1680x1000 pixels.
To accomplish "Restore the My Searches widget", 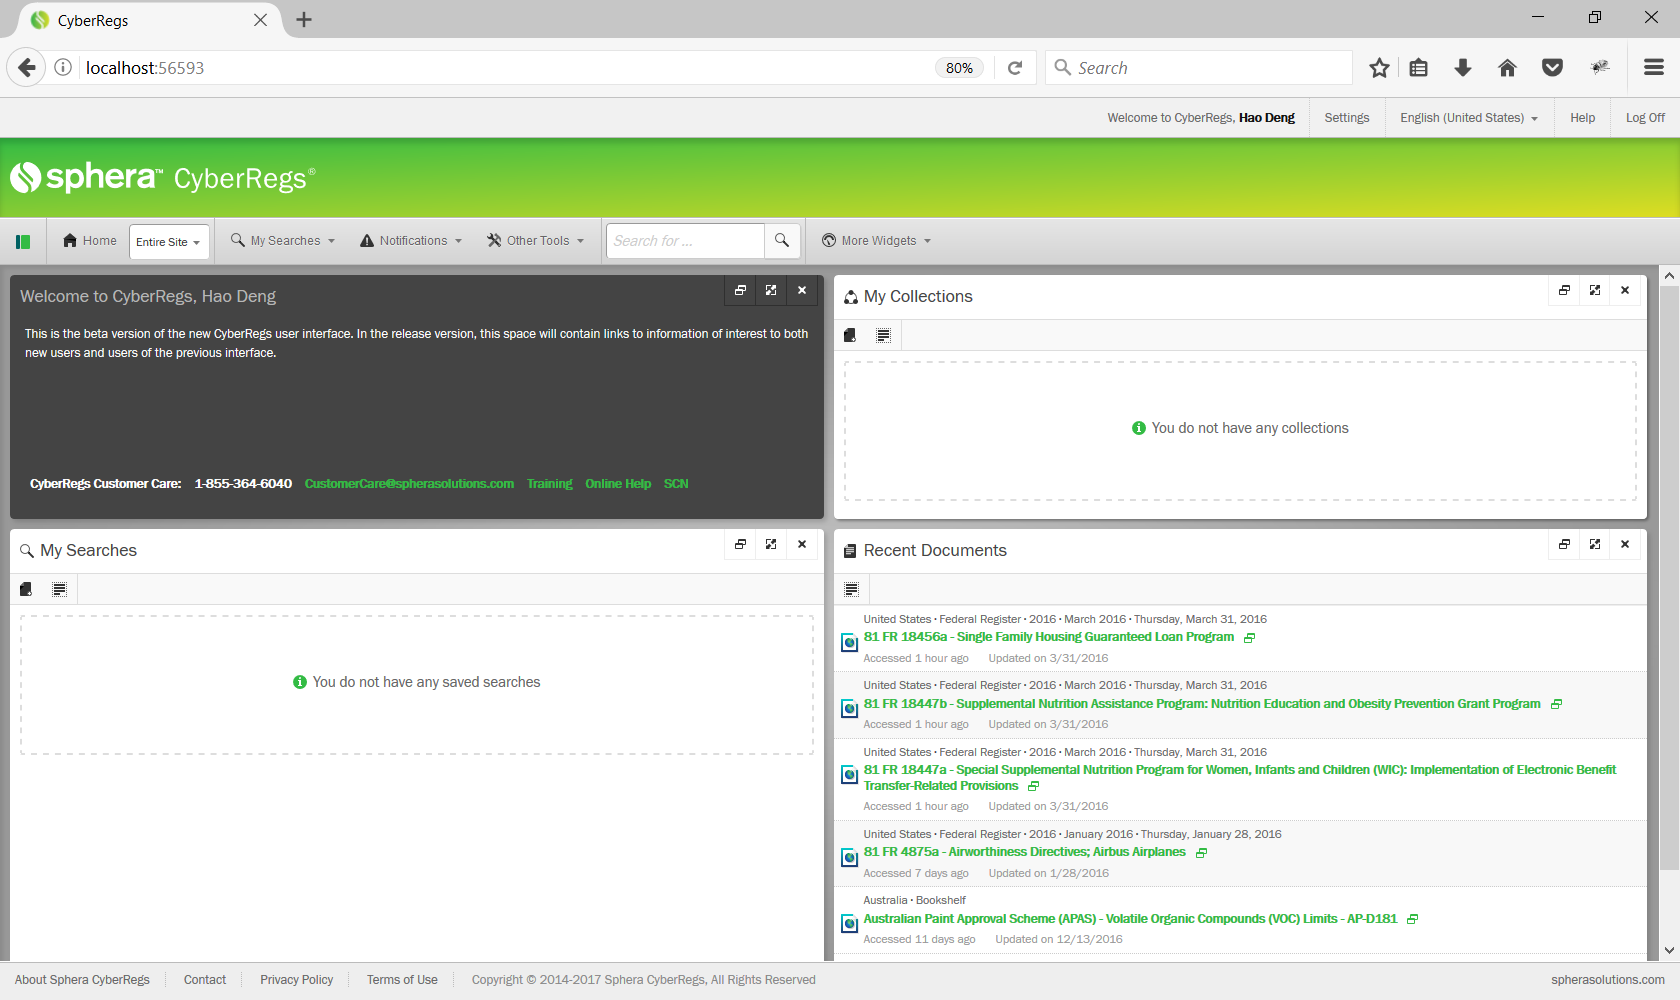I will click(x=740, y=544).
